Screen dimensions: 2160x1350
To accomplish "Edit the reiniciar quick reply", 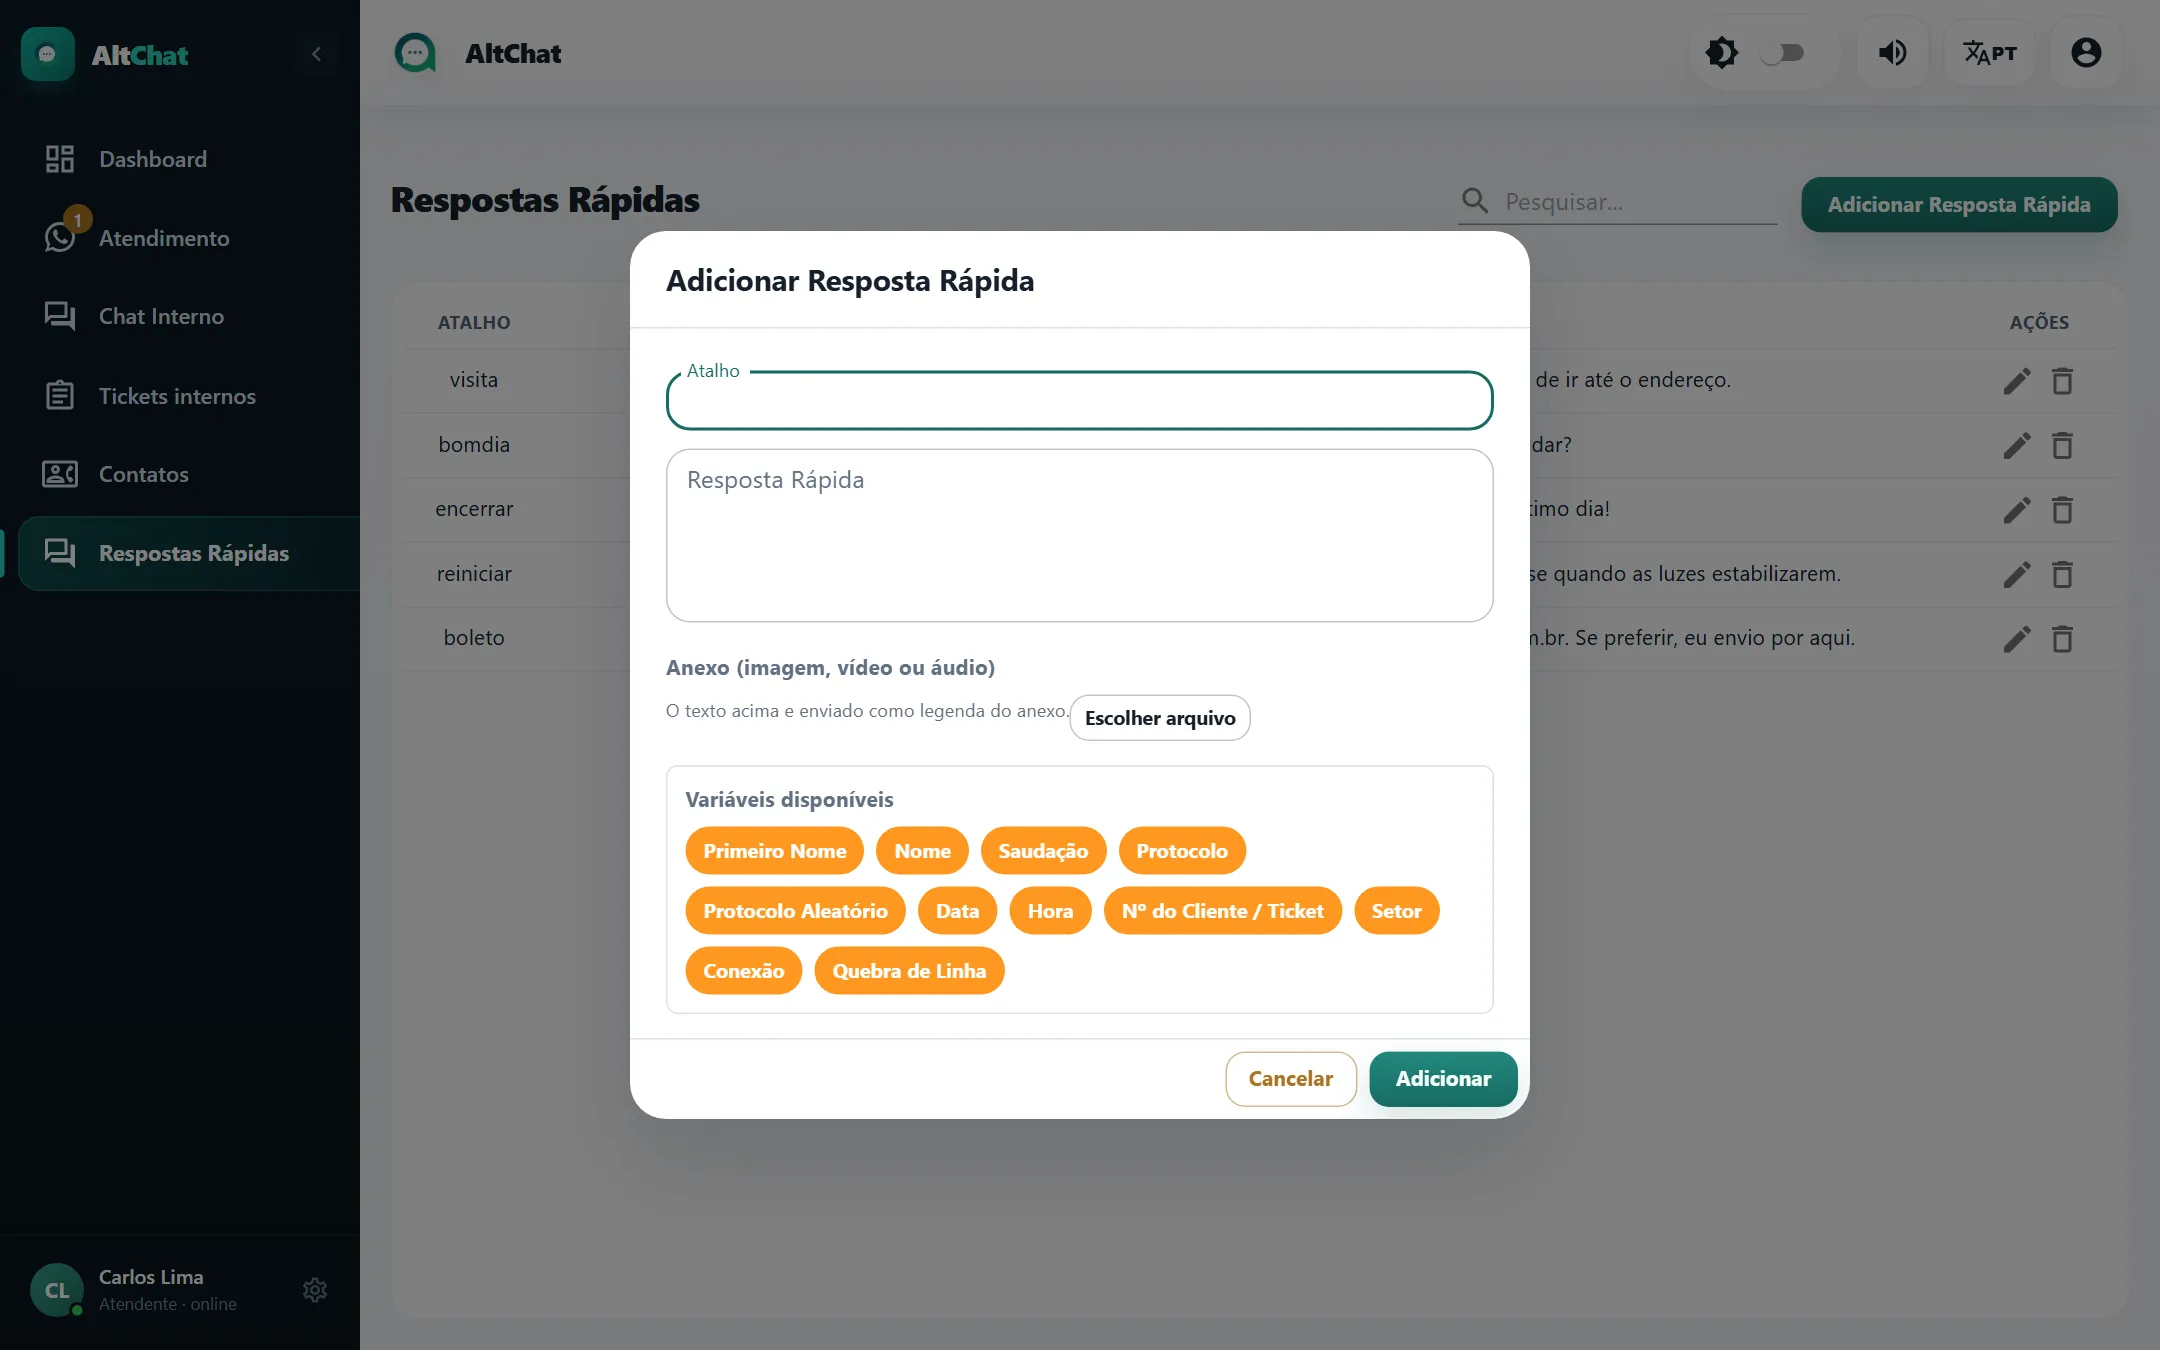I will click(2017, 574).
